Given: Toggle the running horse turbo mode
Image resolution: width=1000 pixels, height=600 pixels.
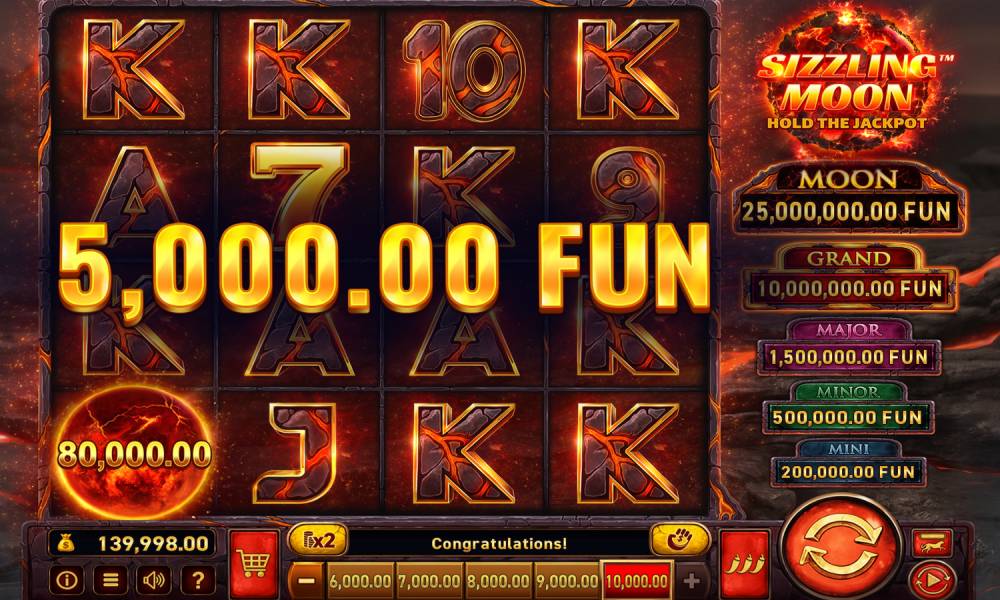Looking at the screenshot, I should coord(932,543).
